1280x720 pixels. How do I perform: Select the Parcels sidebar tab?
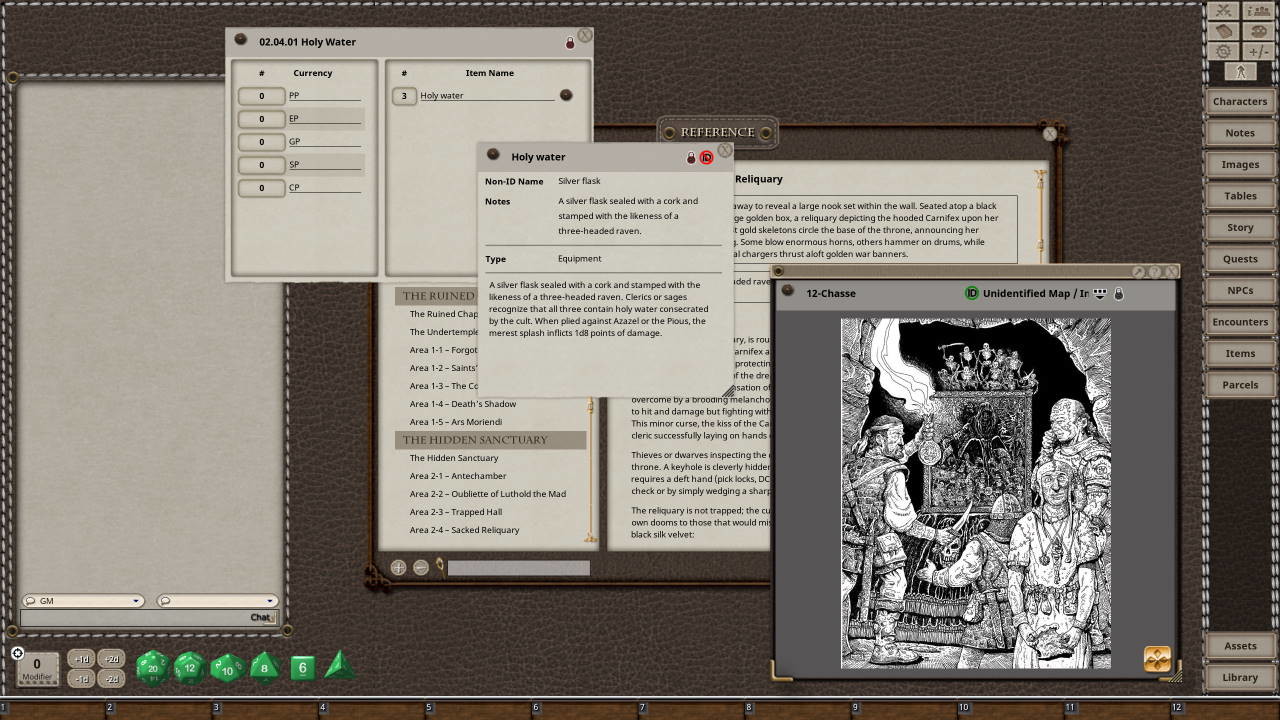pyautogui.click(x=1239, y=384)
